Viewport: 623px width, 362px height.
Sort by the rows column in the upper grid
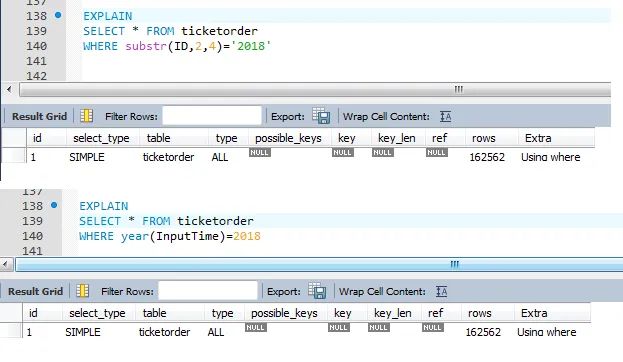click(484, 138)
